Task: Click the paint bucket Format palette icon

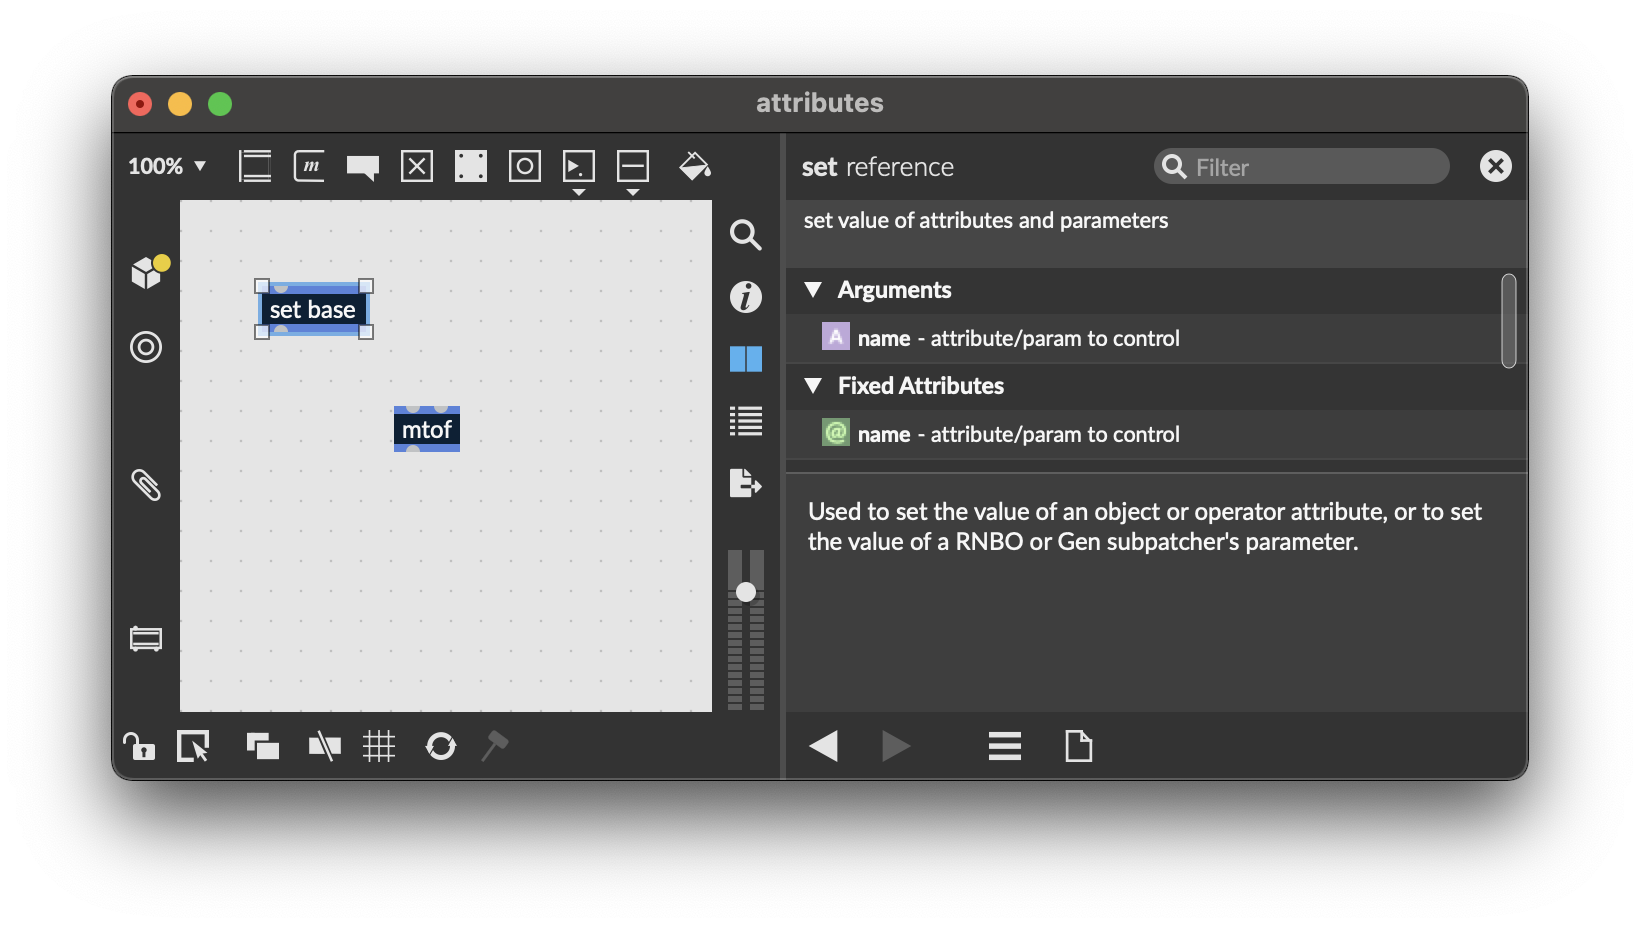Action: 694,166
